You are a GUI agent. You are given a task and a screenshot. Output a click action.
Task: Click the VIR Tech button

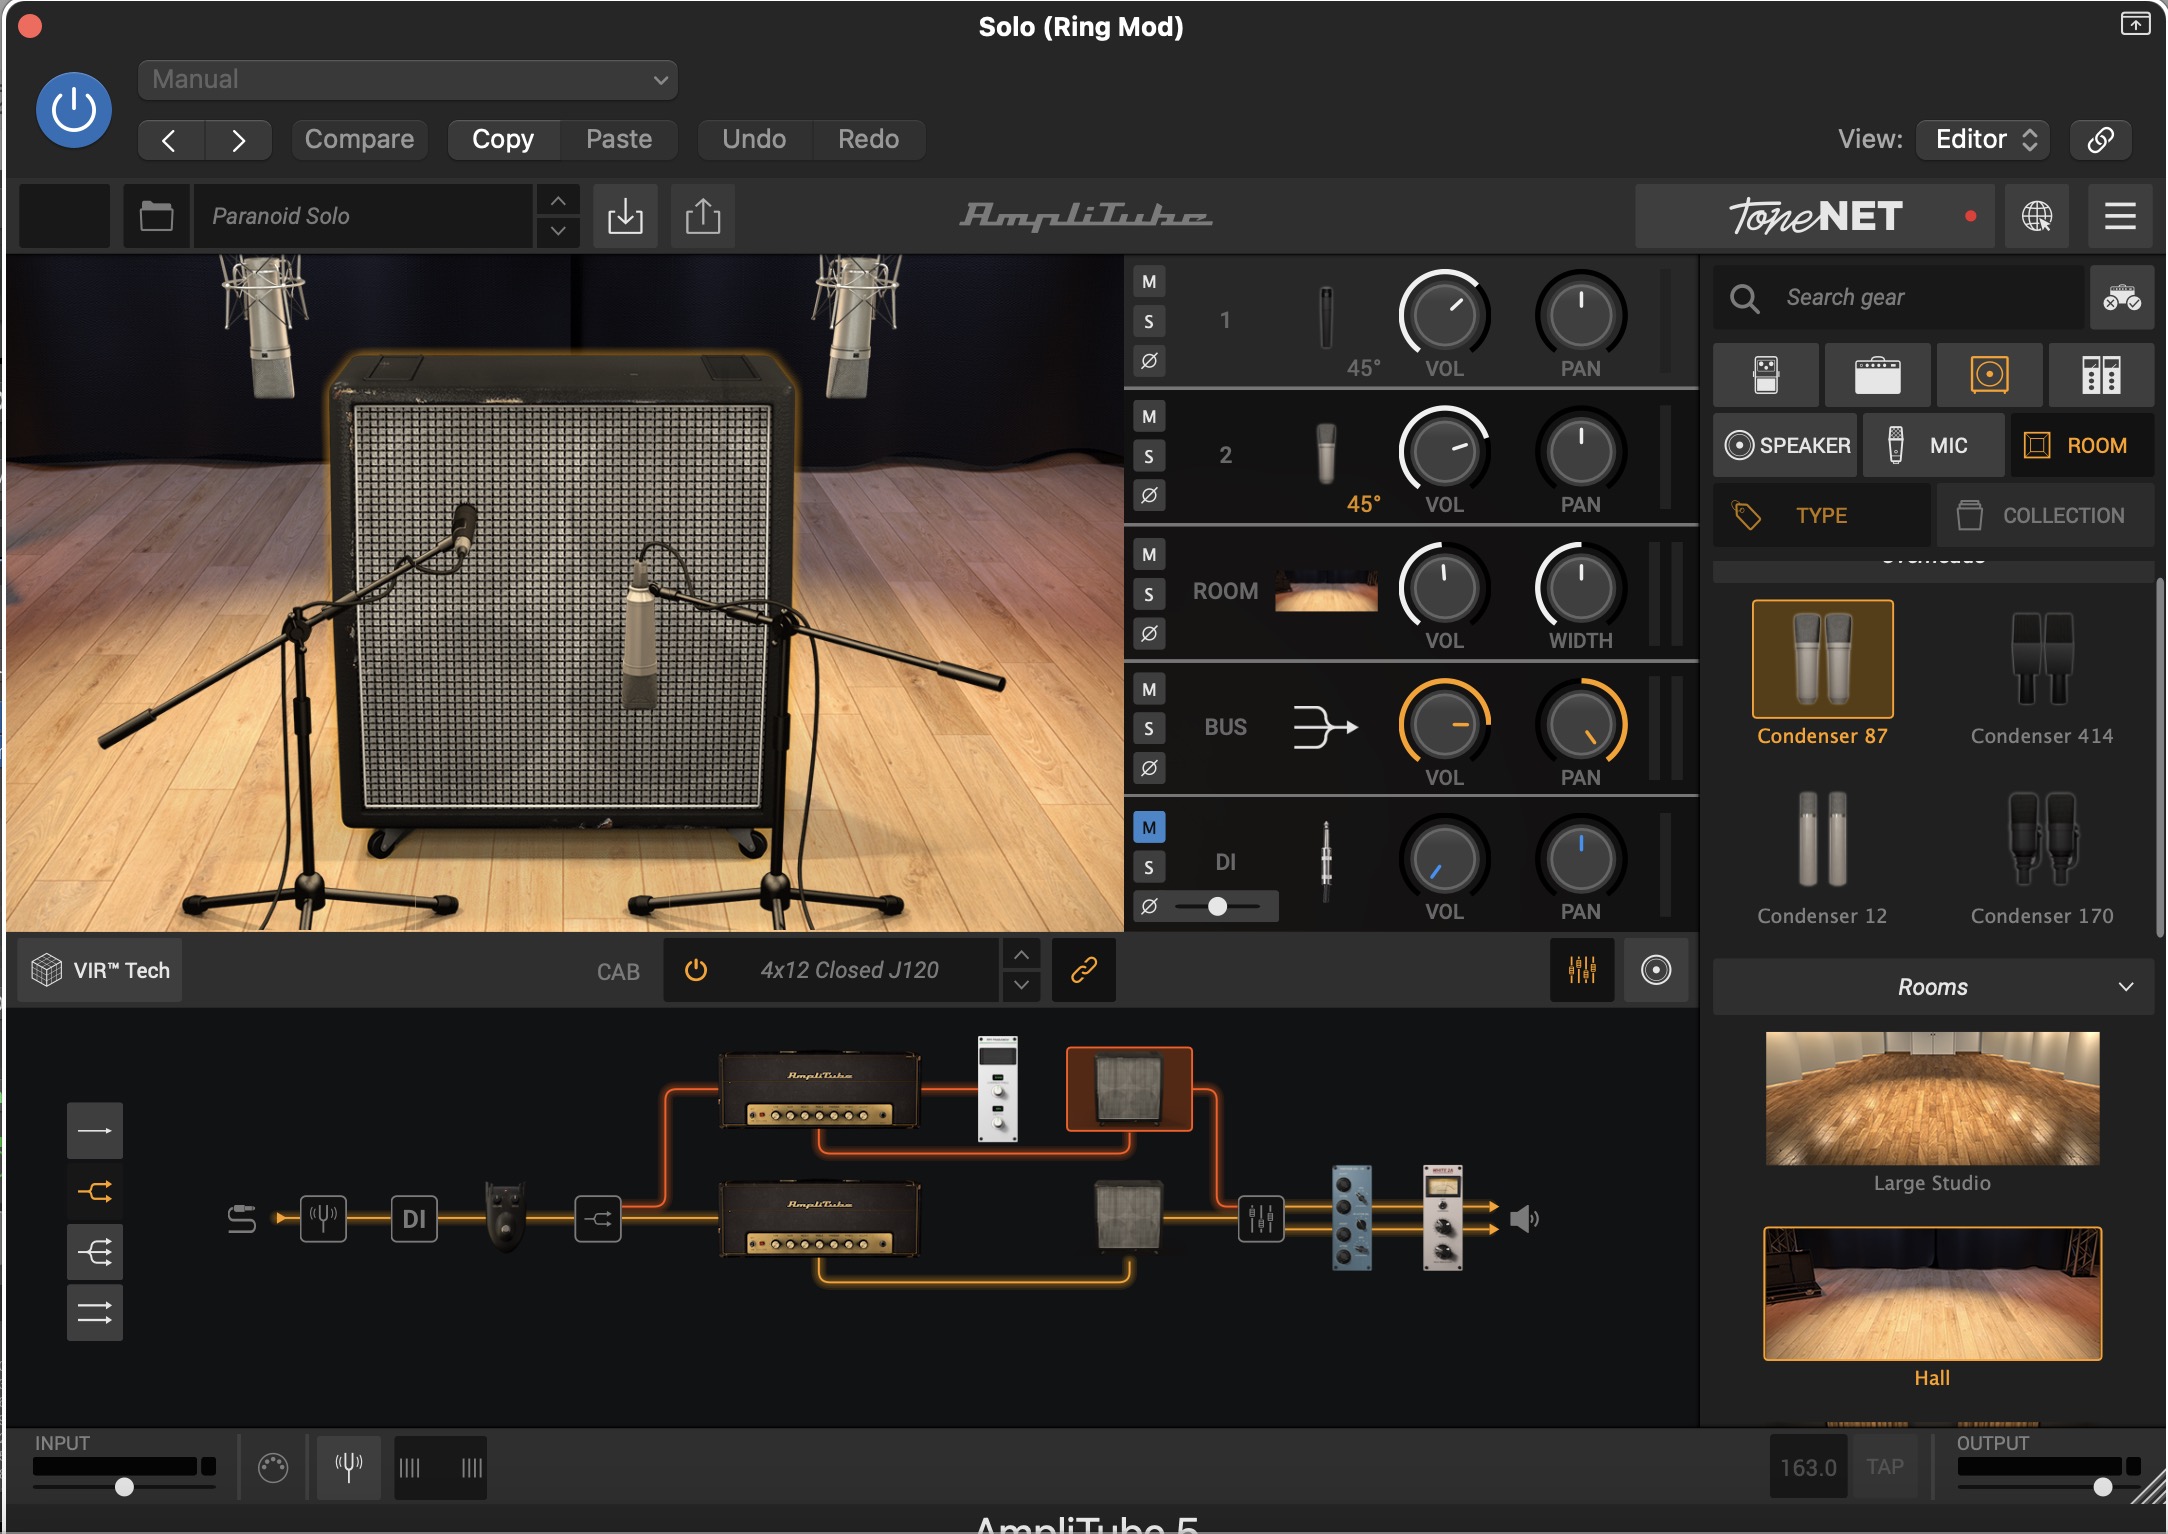[x=100, y=970]
